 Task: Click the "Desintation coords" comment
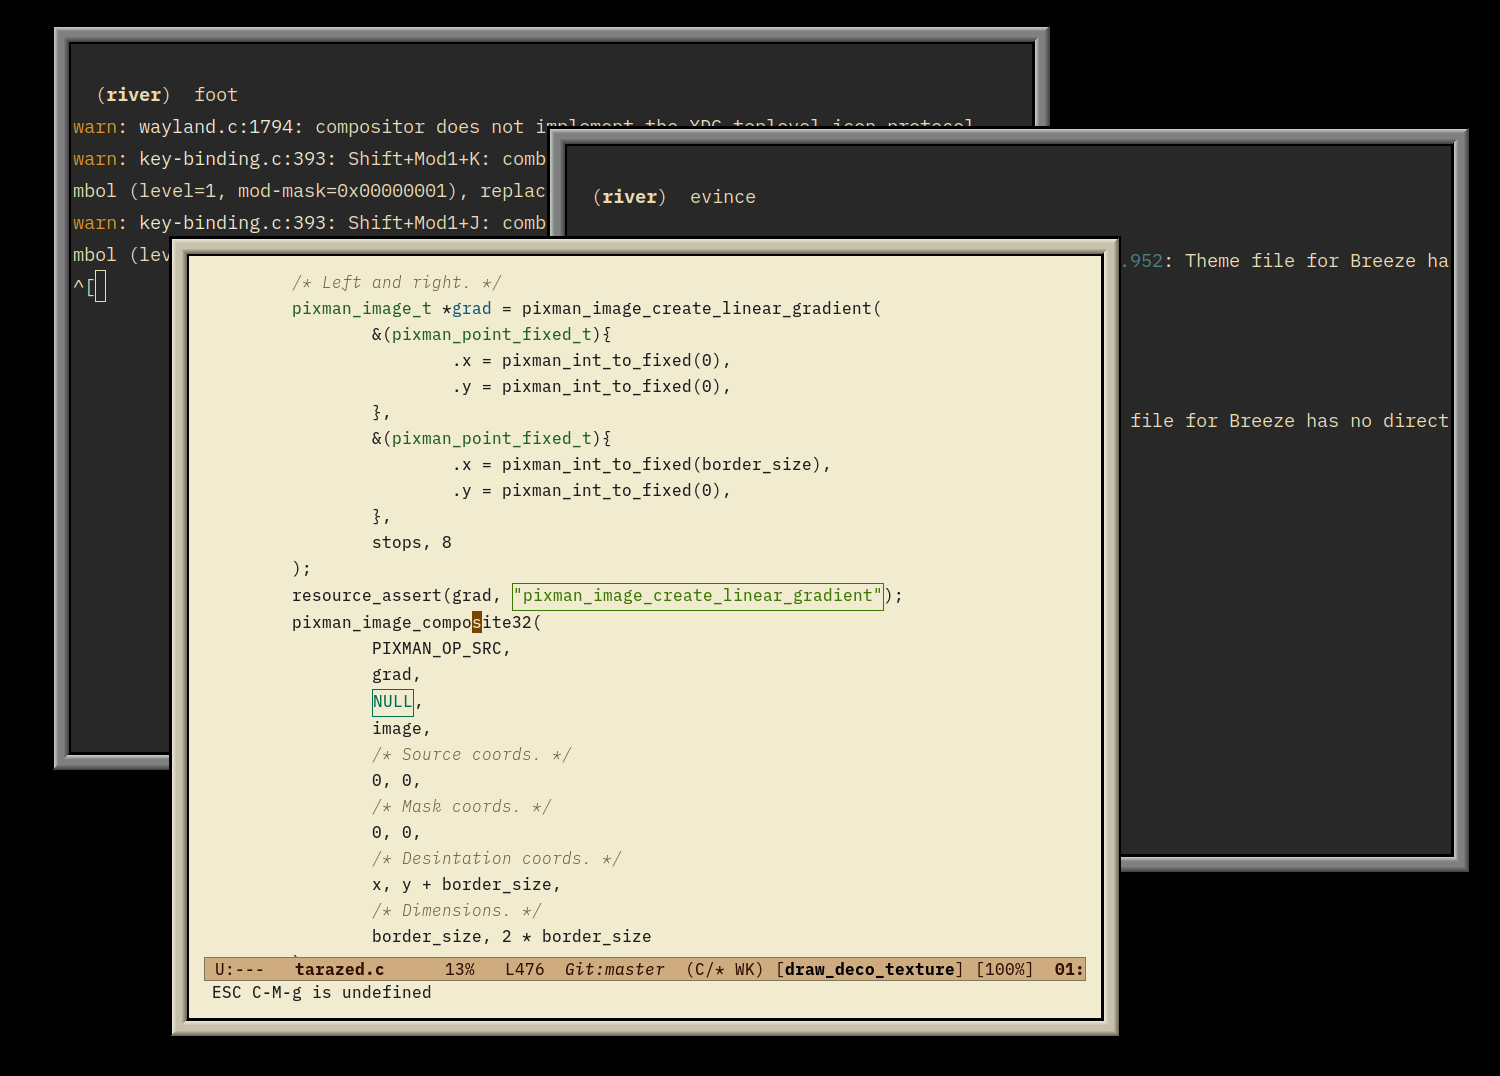tap(496, 859)
